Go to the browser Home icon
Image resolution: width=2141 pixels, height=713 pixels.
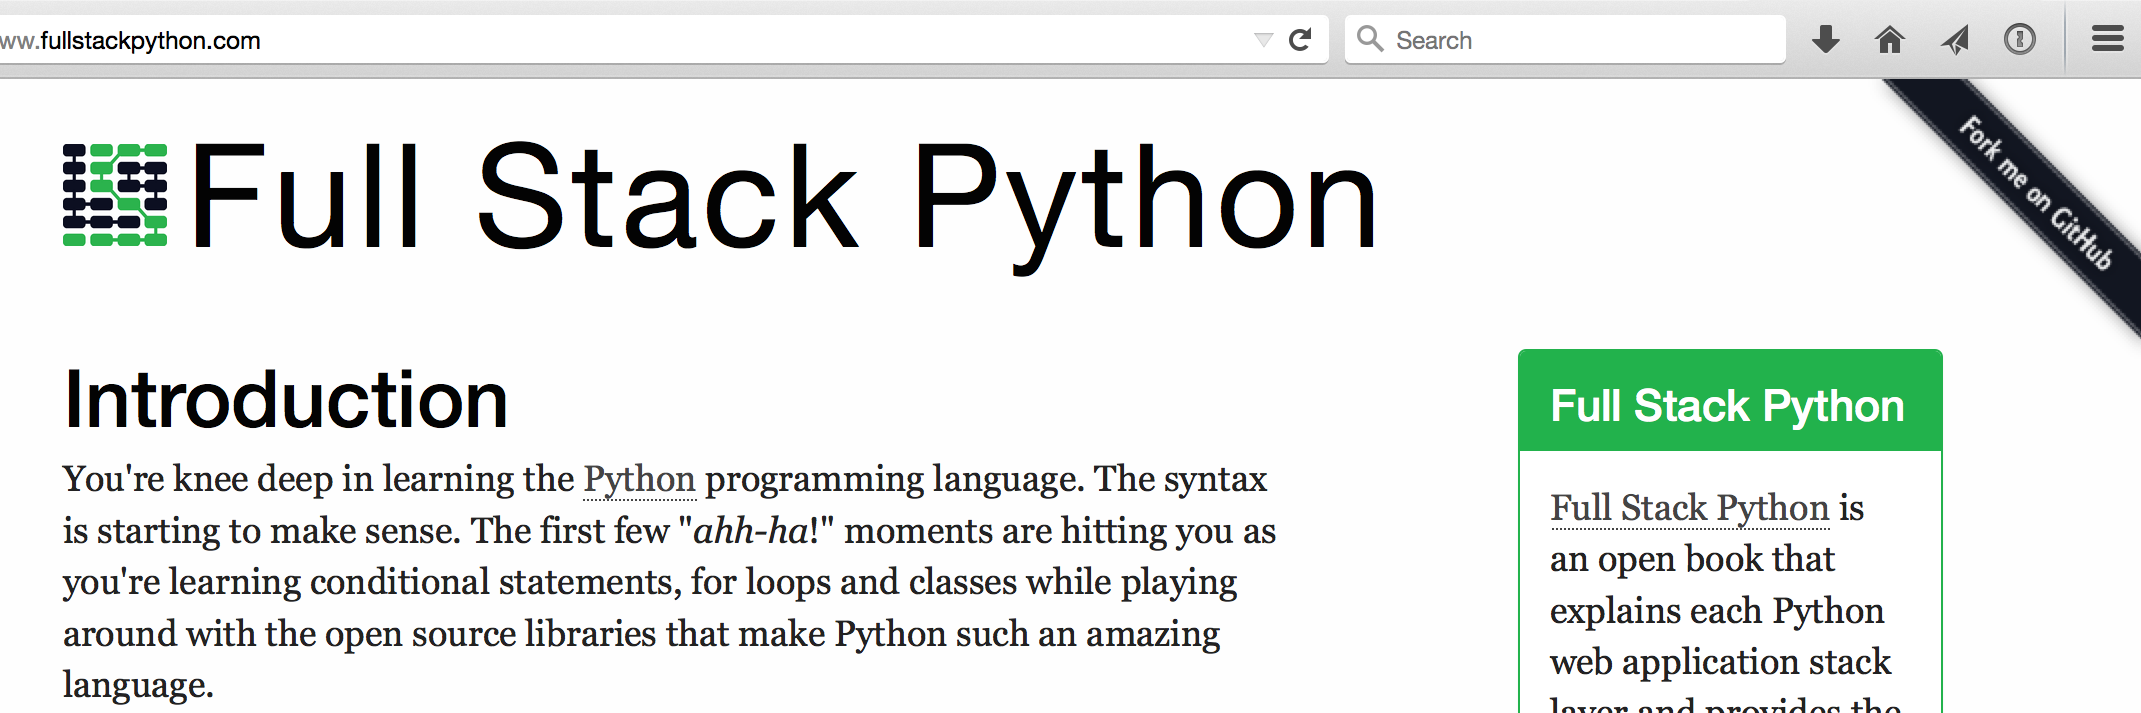tap(1890, 40)
